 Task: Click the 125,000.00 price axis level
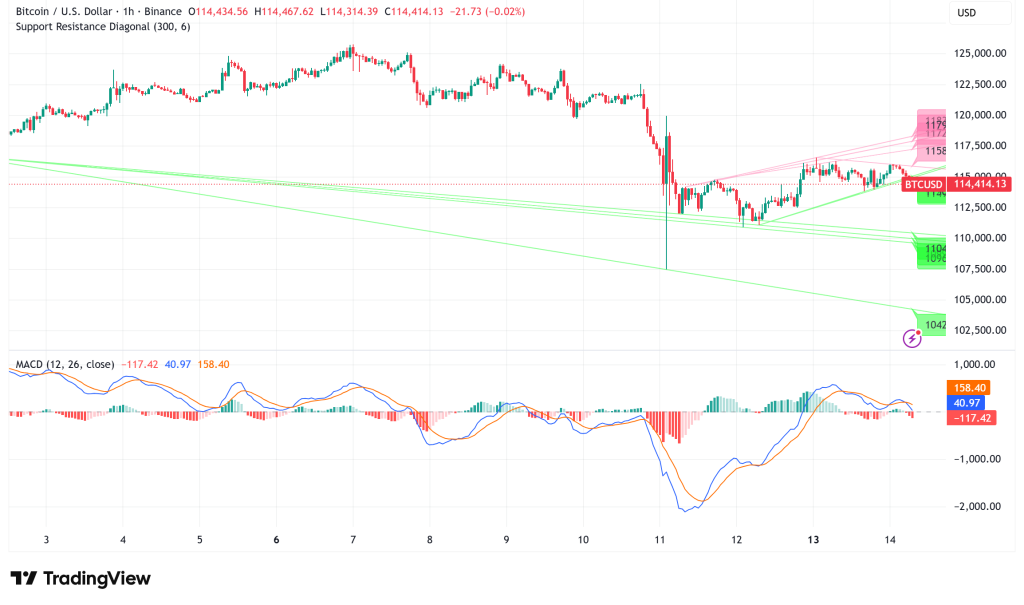point(980,53)
